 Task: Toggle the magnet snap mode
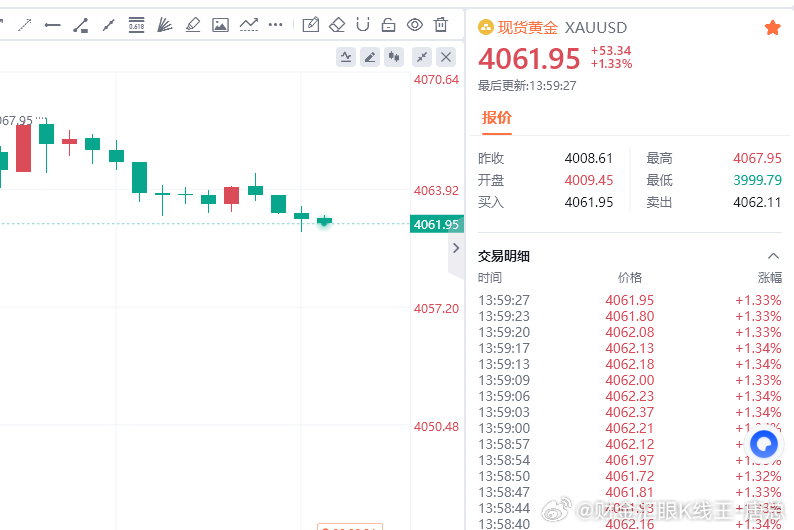pos(363,24)
